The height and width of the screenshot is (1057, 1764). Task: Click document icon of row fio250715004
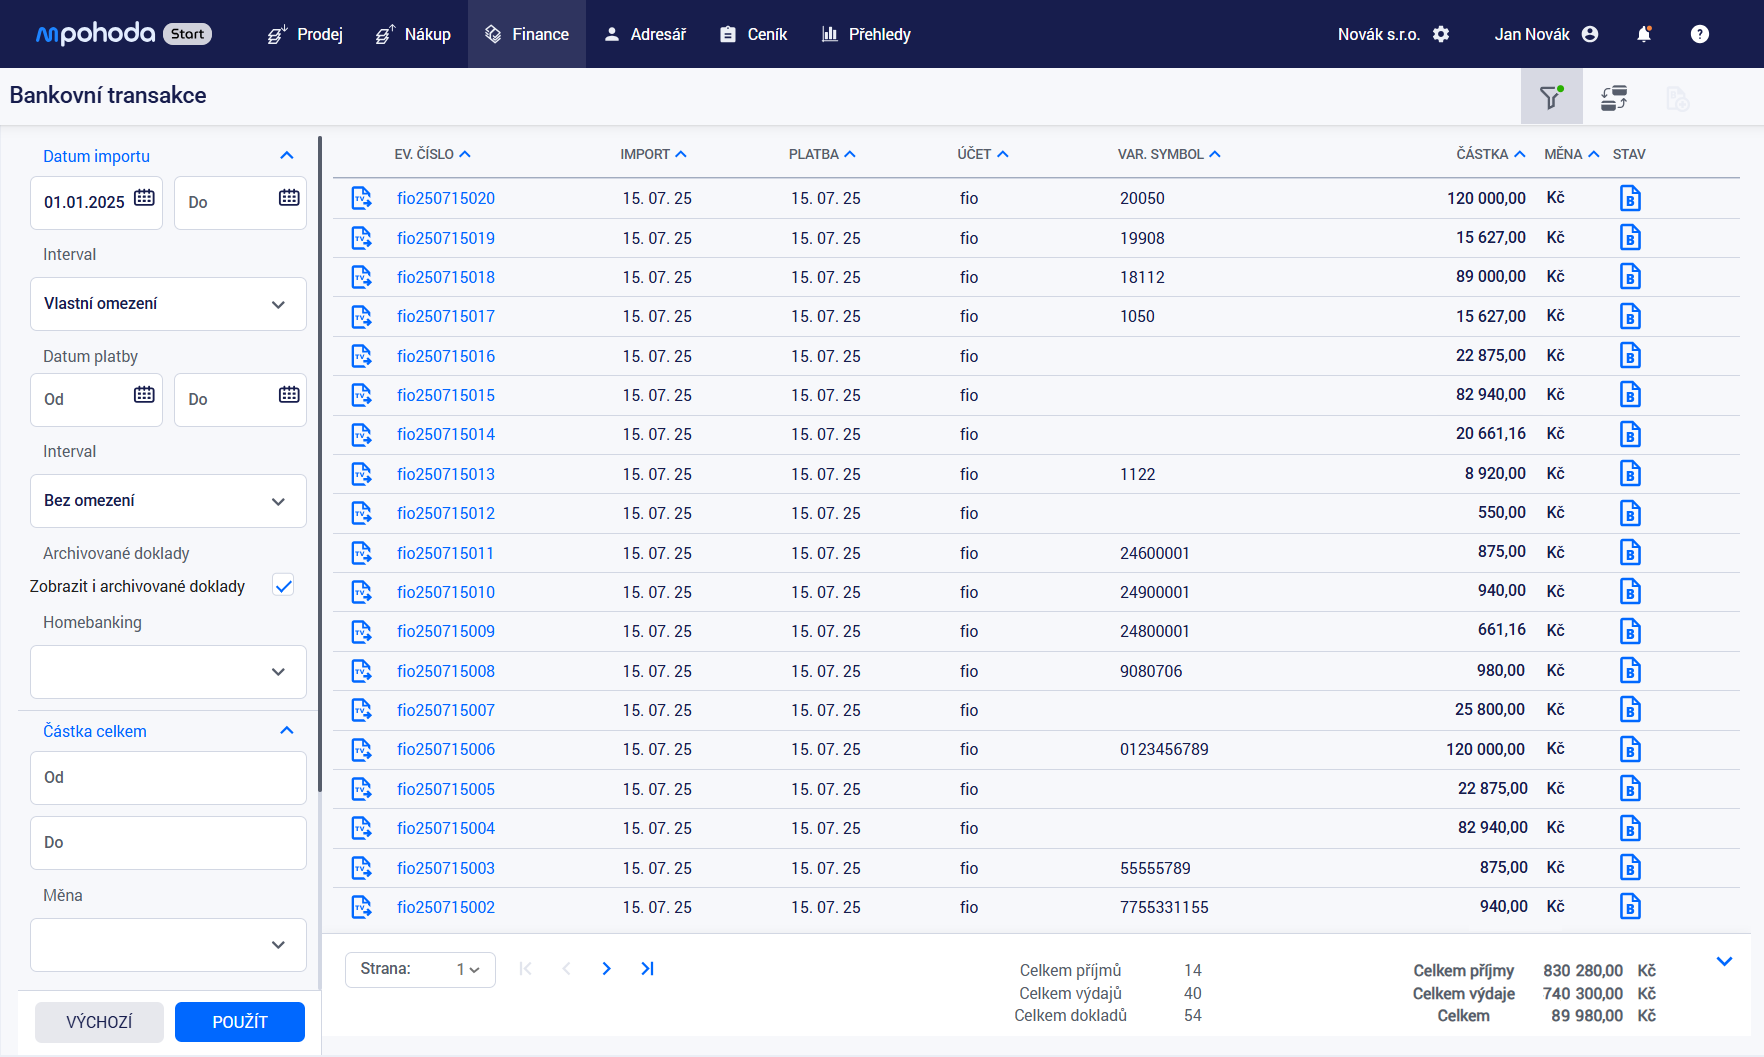[361, 828]
